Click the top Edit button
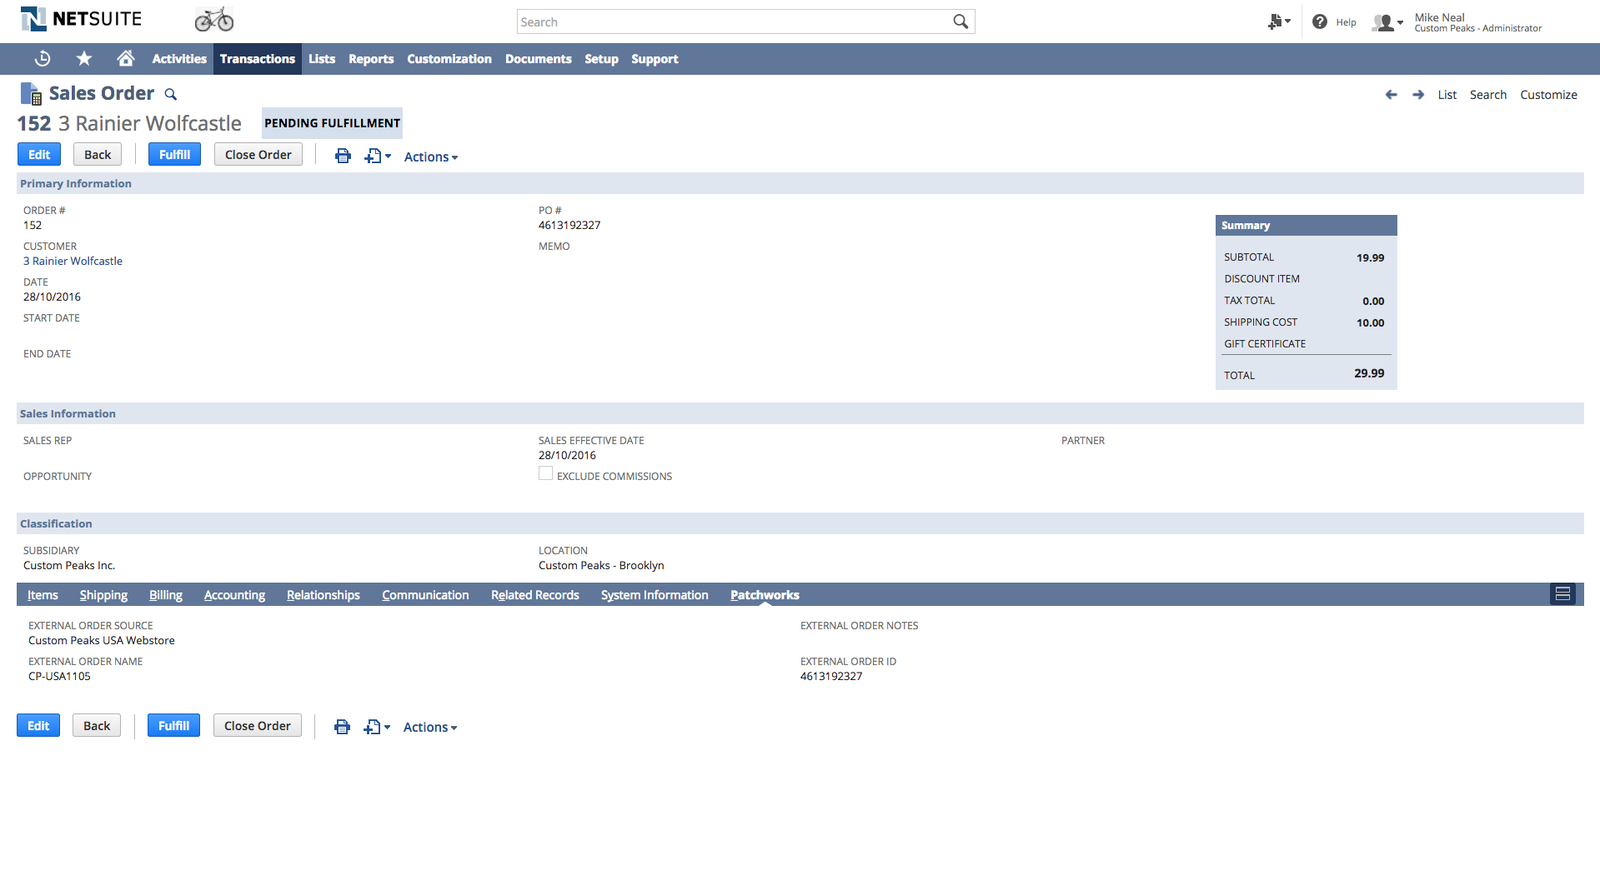 click(x=39, y=155)
